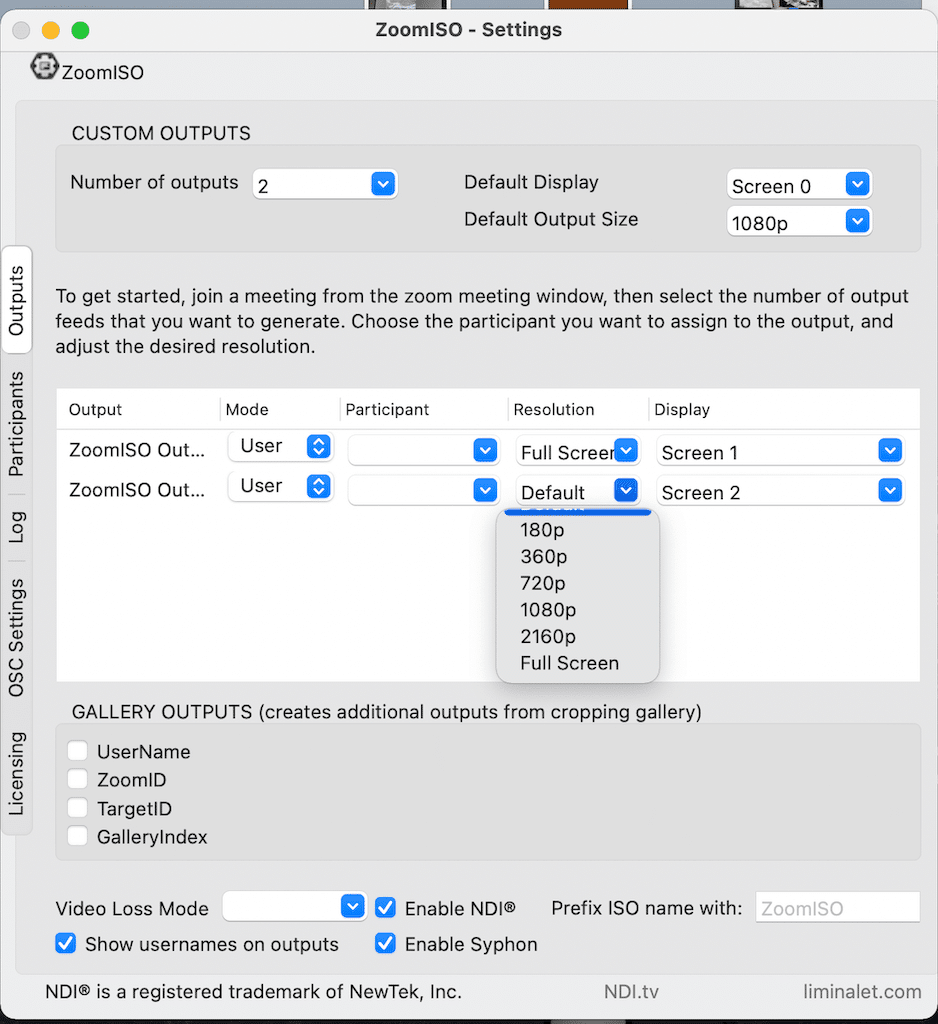Enable the UserName gallery output checkbox
Screen dimensions: 938x1024
pos(78,750)
